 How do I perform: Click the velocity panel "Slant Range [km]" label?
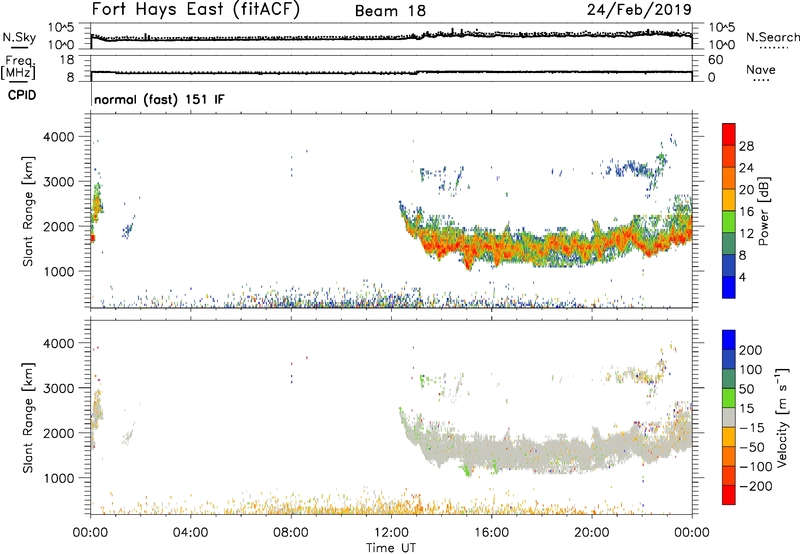point(28,418)
